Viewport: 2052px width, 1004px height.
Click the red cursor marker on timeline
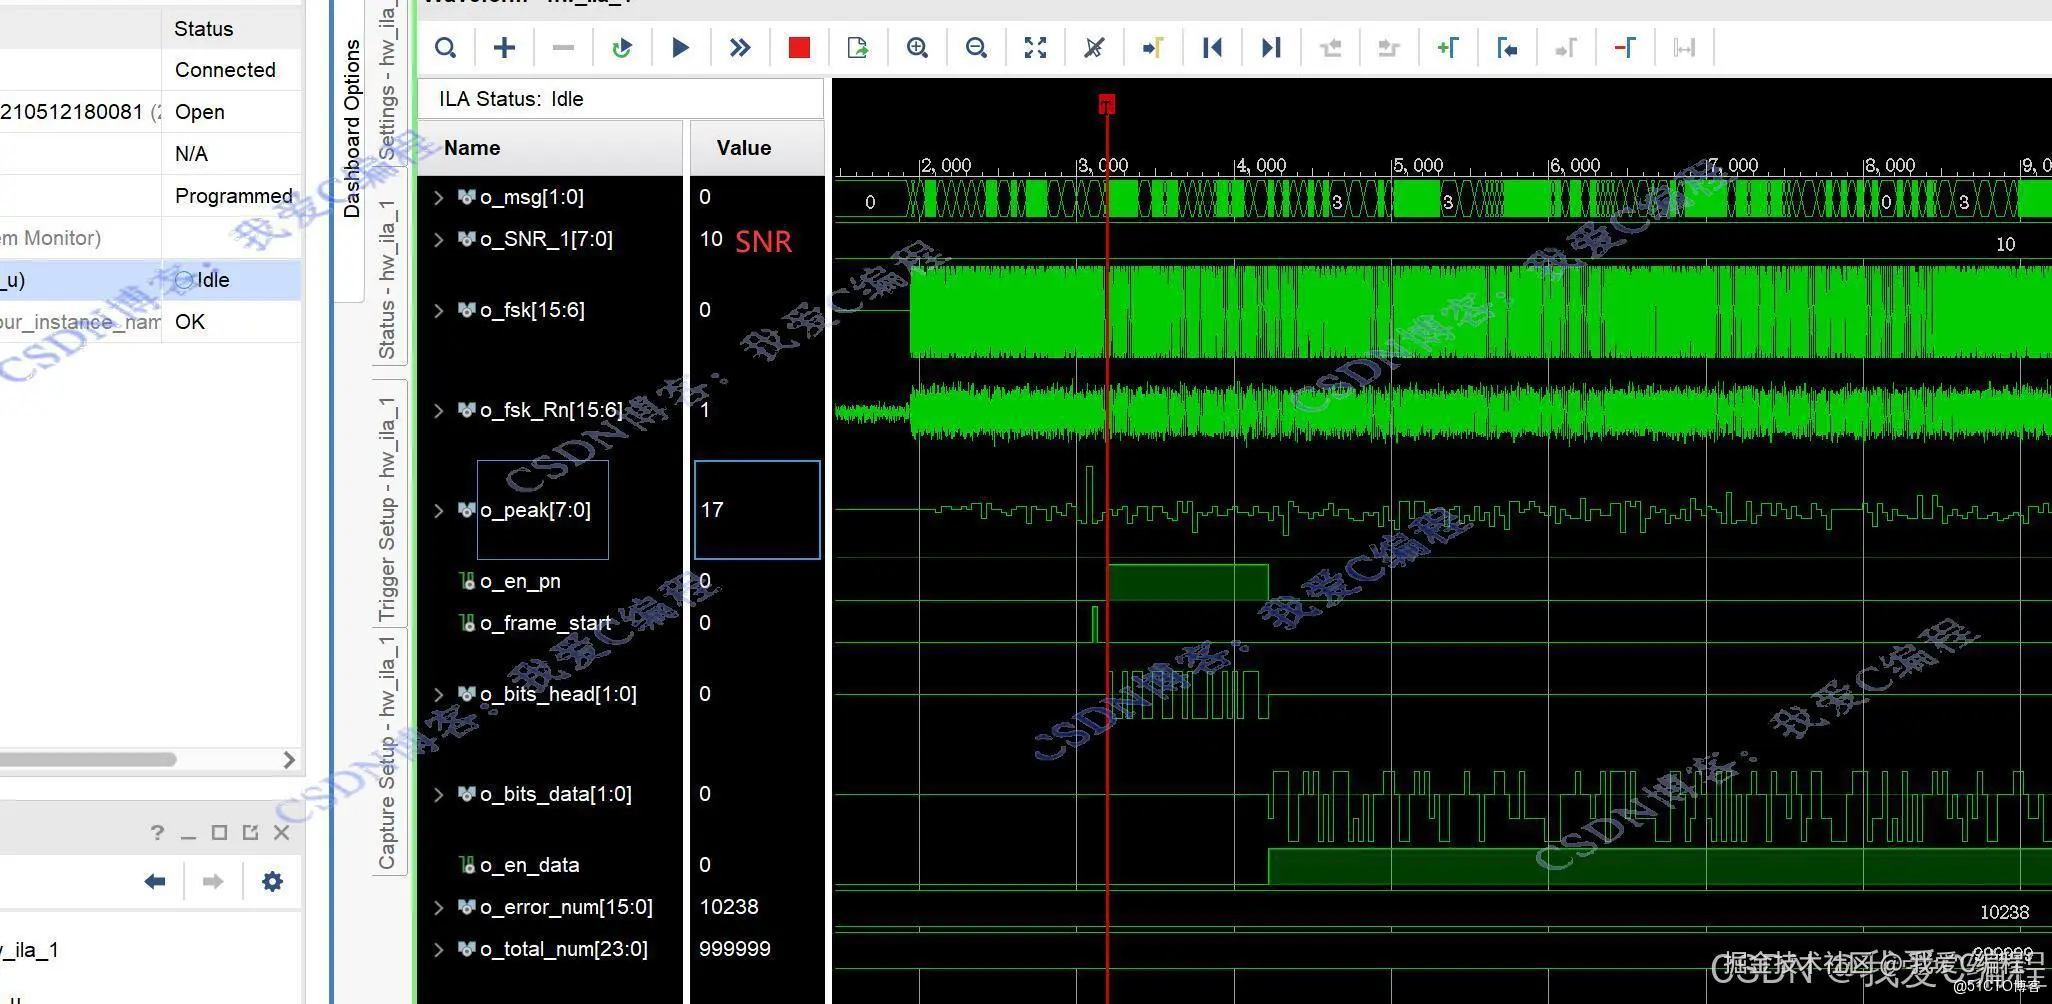coord(1106,104)
